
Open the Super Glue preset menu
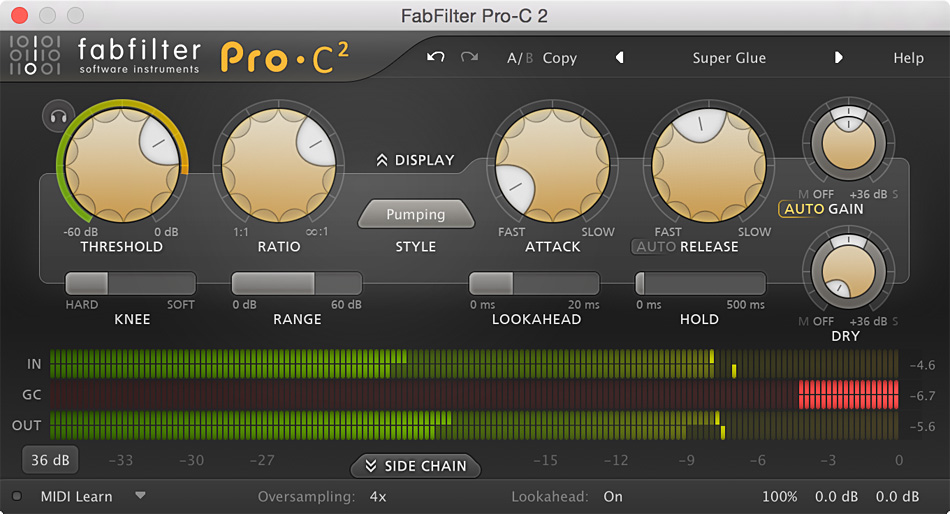pyautogui.click(x=729, y=58)
